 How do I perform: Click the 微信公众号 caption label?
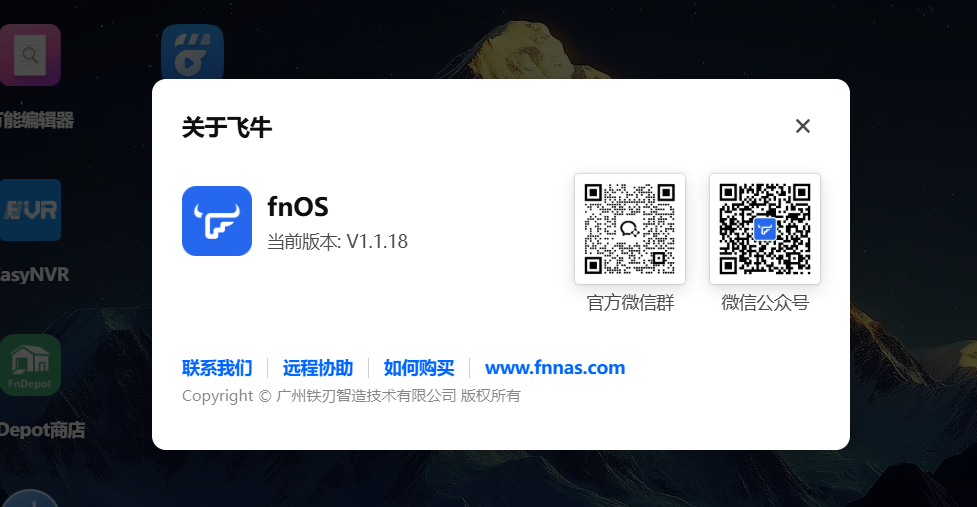coord(765,303)
